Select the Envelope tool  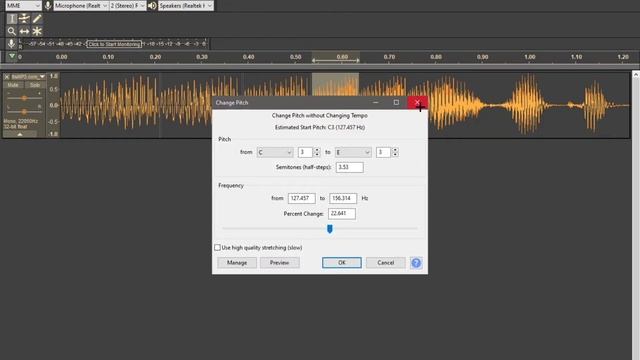pyautogui.click(x=24, y=19)
